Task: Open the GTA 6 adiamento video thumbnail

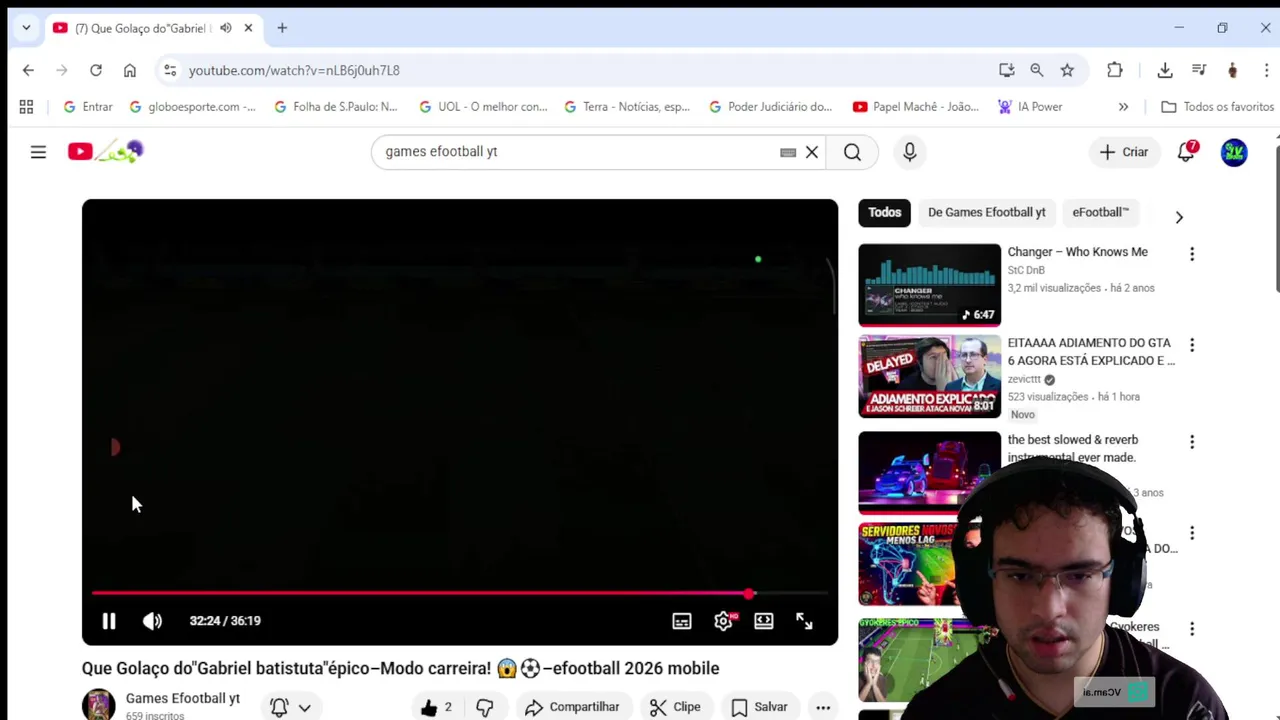Action: tap(929, 376)
